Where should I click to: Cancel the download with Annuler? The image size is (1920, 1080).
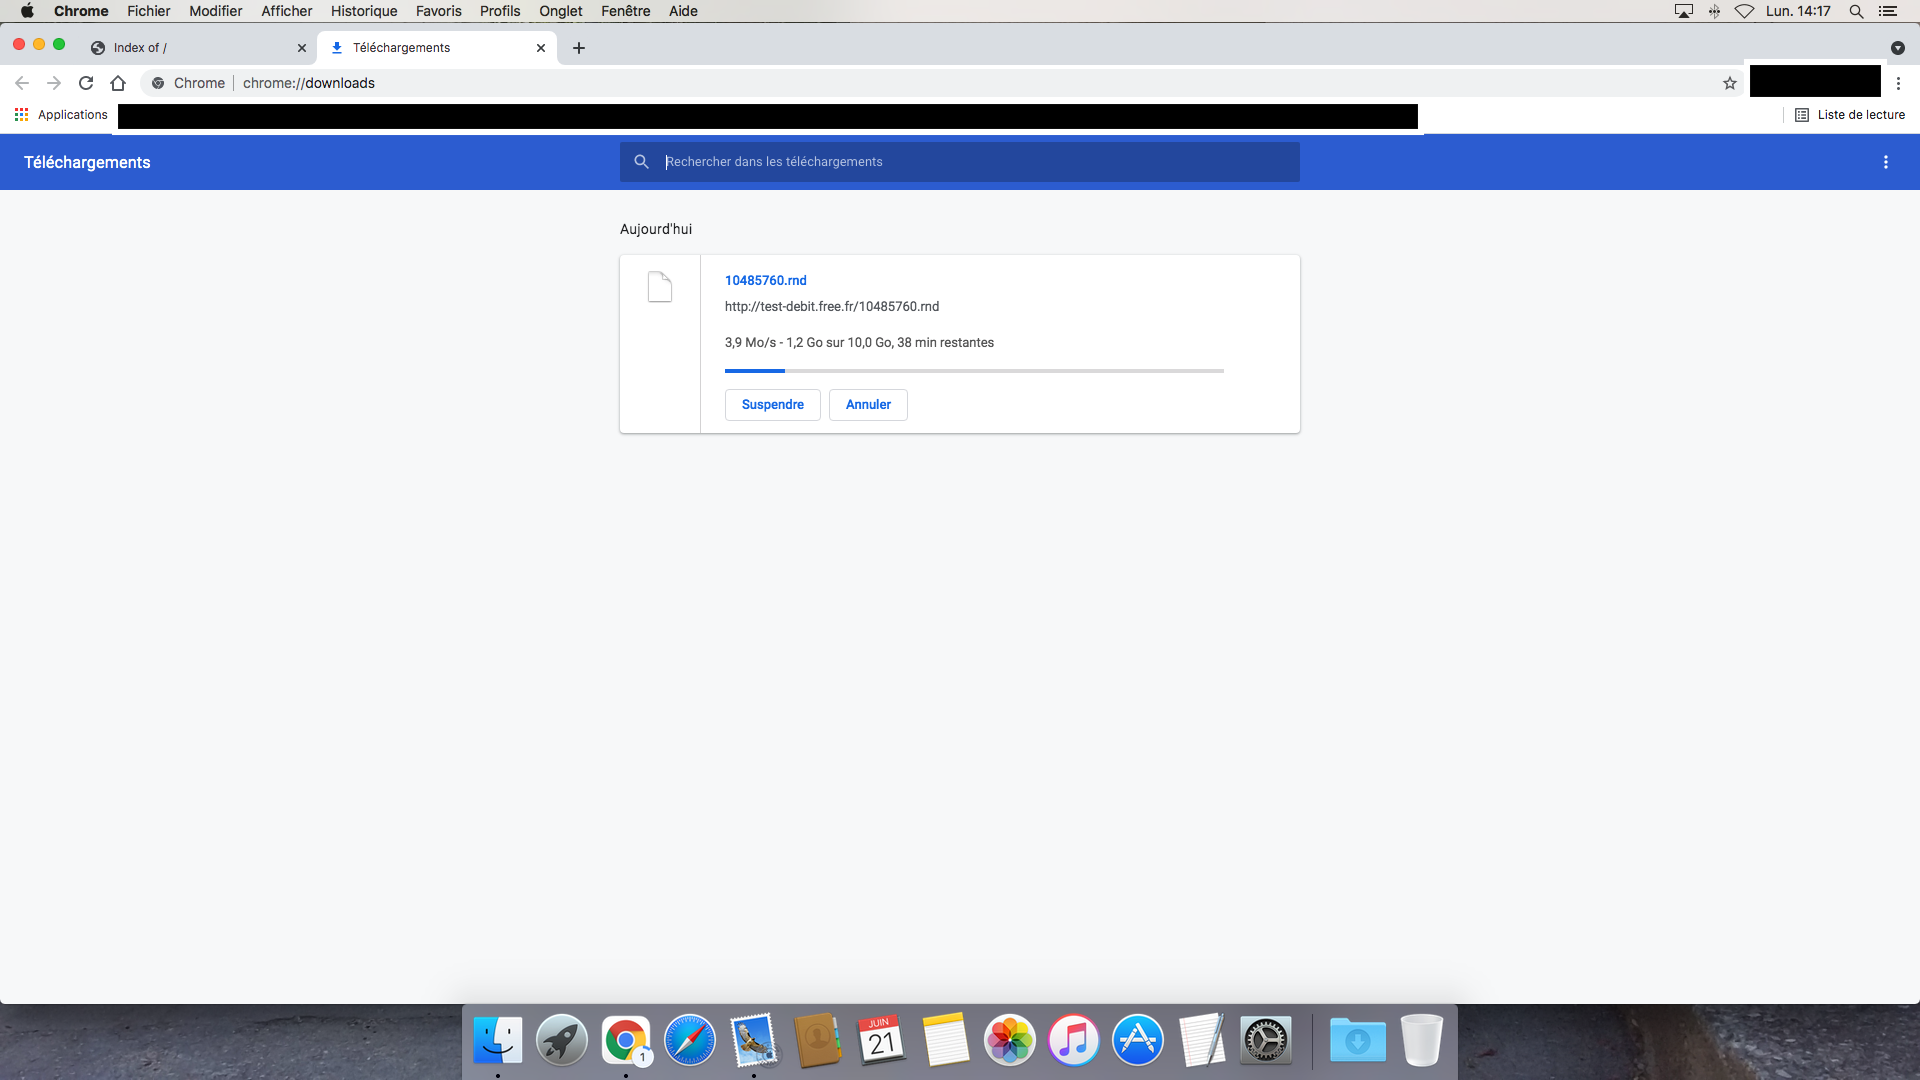[x=868, y=405]
